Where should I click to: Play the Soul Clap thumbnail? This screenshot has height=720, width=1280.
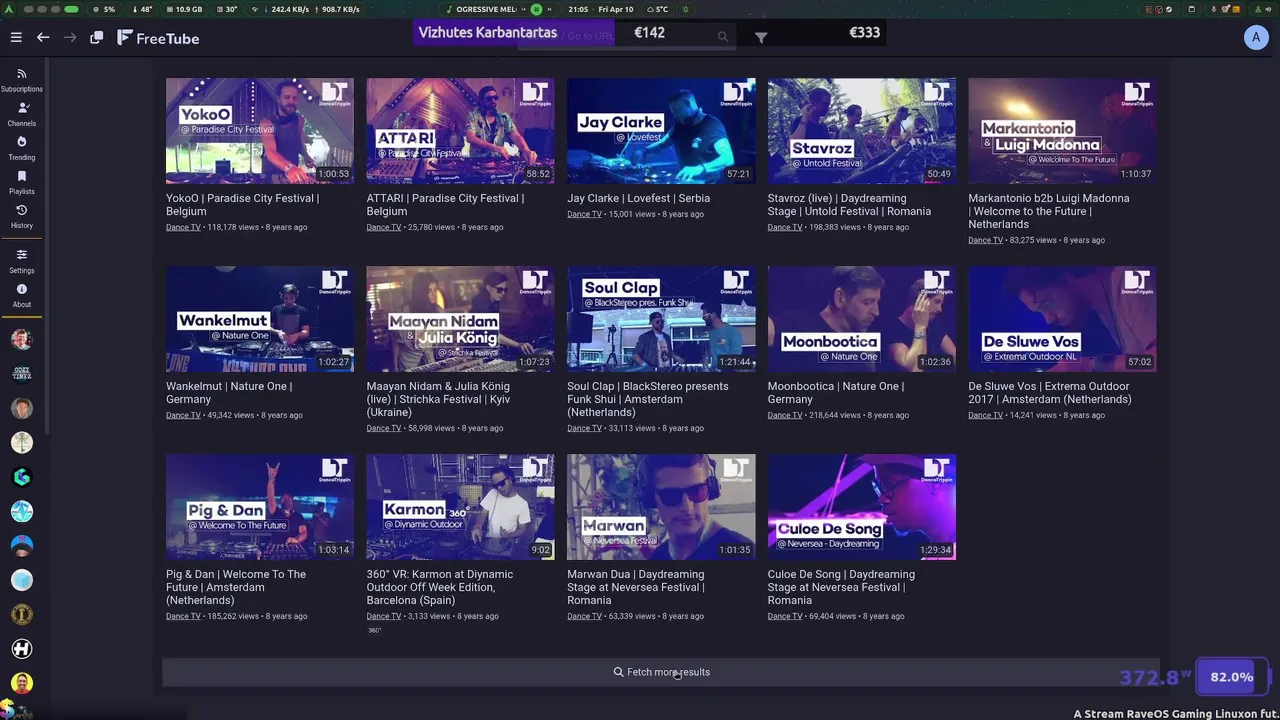pos(661,319)
